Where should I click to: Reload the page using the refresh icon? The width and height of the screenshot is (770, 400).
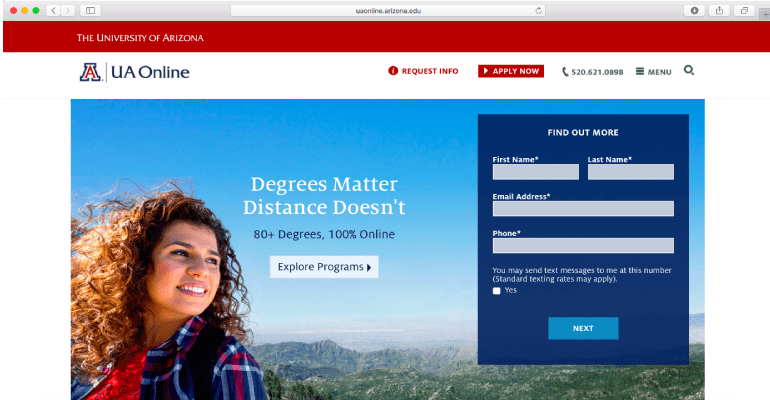point(538,10)
